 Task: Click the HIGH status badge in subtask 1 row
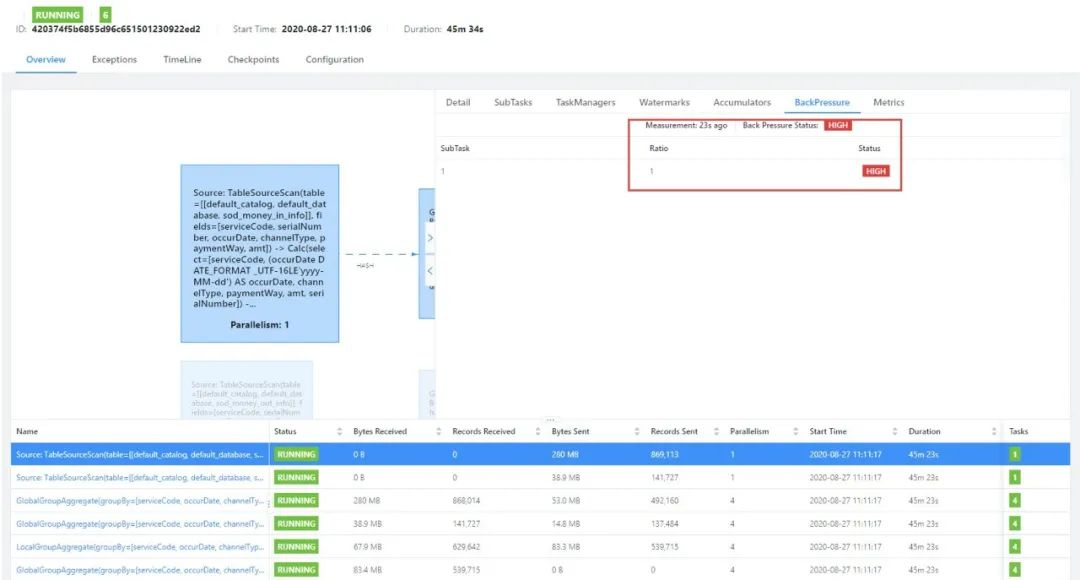click(875, 171)
